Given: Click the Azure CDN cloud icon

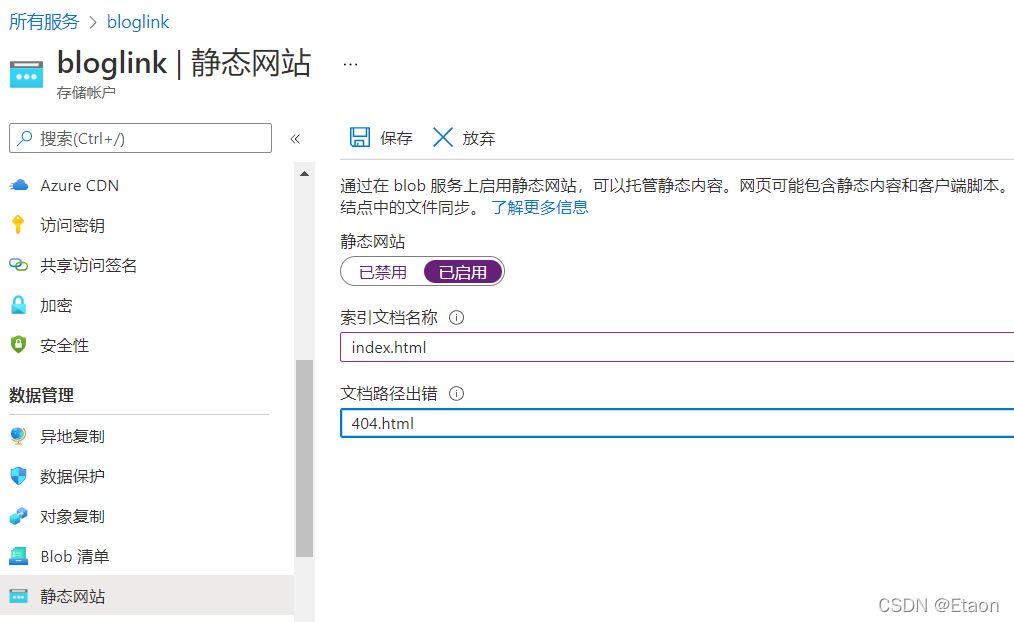Looking at the screenshot, I should click(x=19, y=186).
